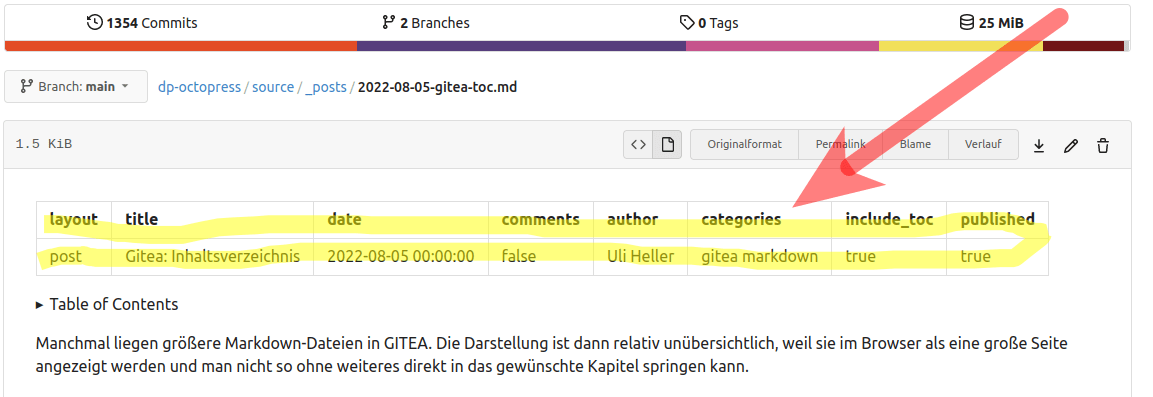Screen dimensions: 1153x397
Task: Download the file with the download icon
Action: 1038,146
